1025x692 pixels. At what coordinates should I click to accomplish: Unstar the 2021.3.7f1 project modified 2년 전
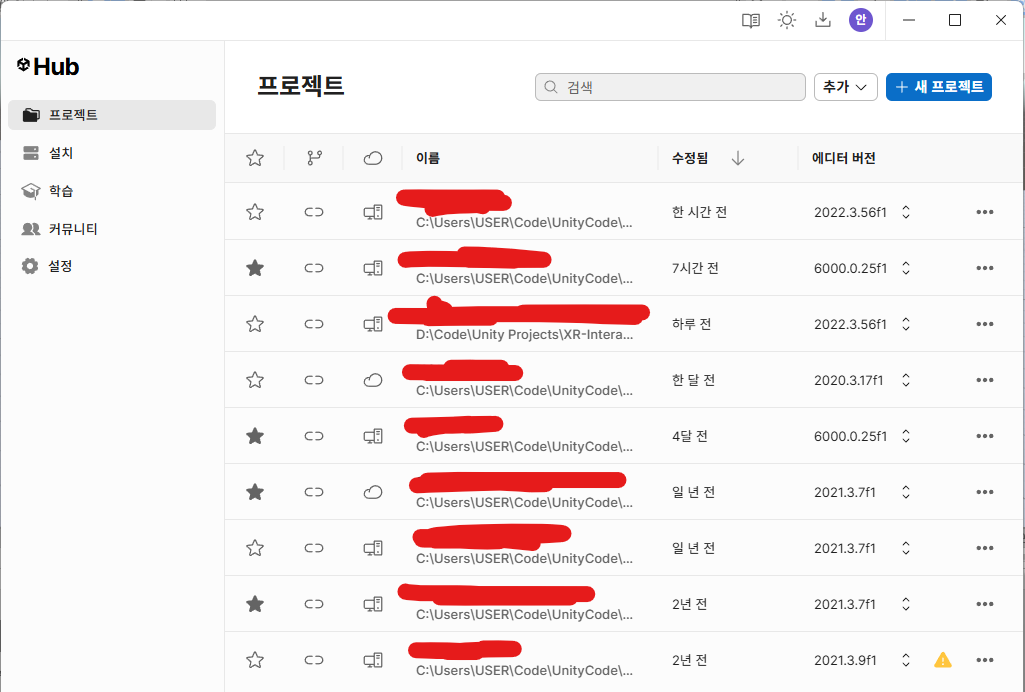coord(255,604)
